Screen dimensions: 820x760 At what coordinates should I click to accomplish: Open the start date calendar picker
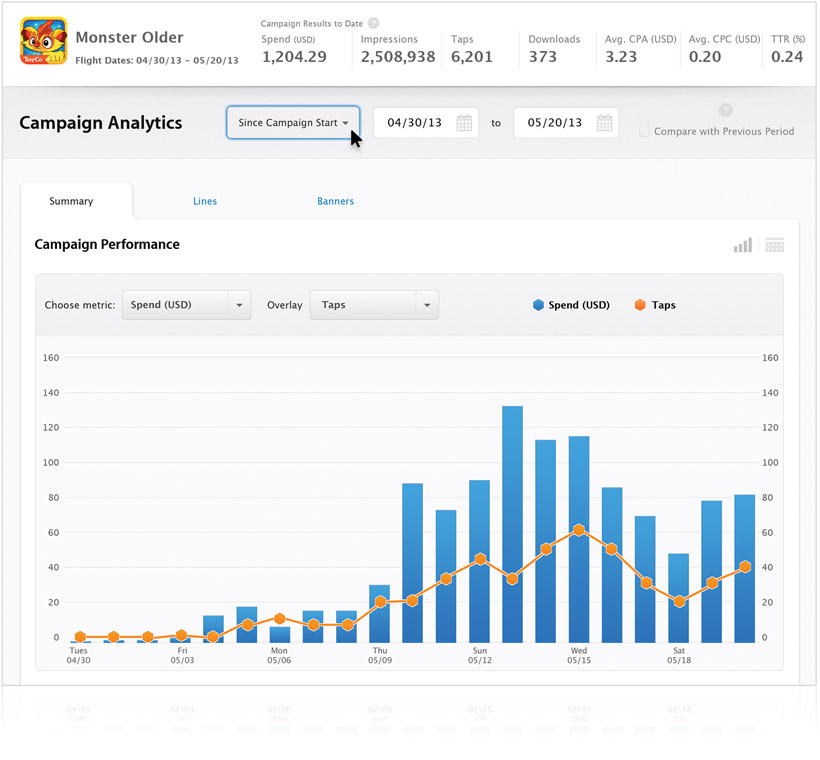pos(464,123)
